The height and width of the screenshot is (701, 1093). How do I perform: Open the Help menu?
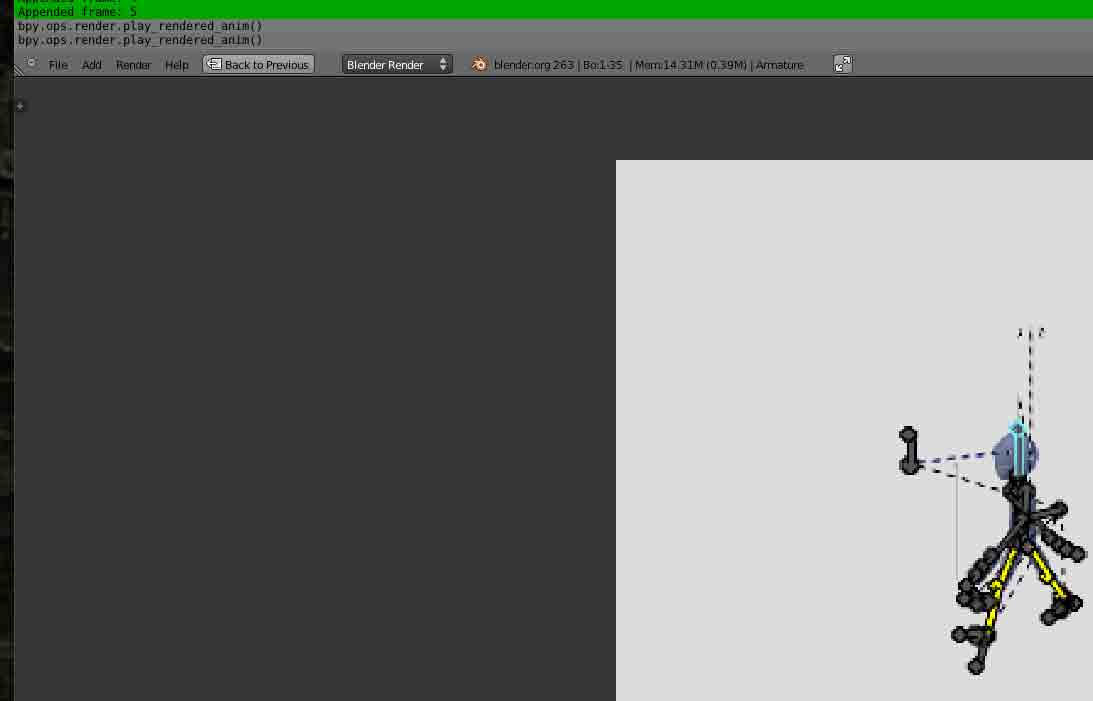(176, 65)
